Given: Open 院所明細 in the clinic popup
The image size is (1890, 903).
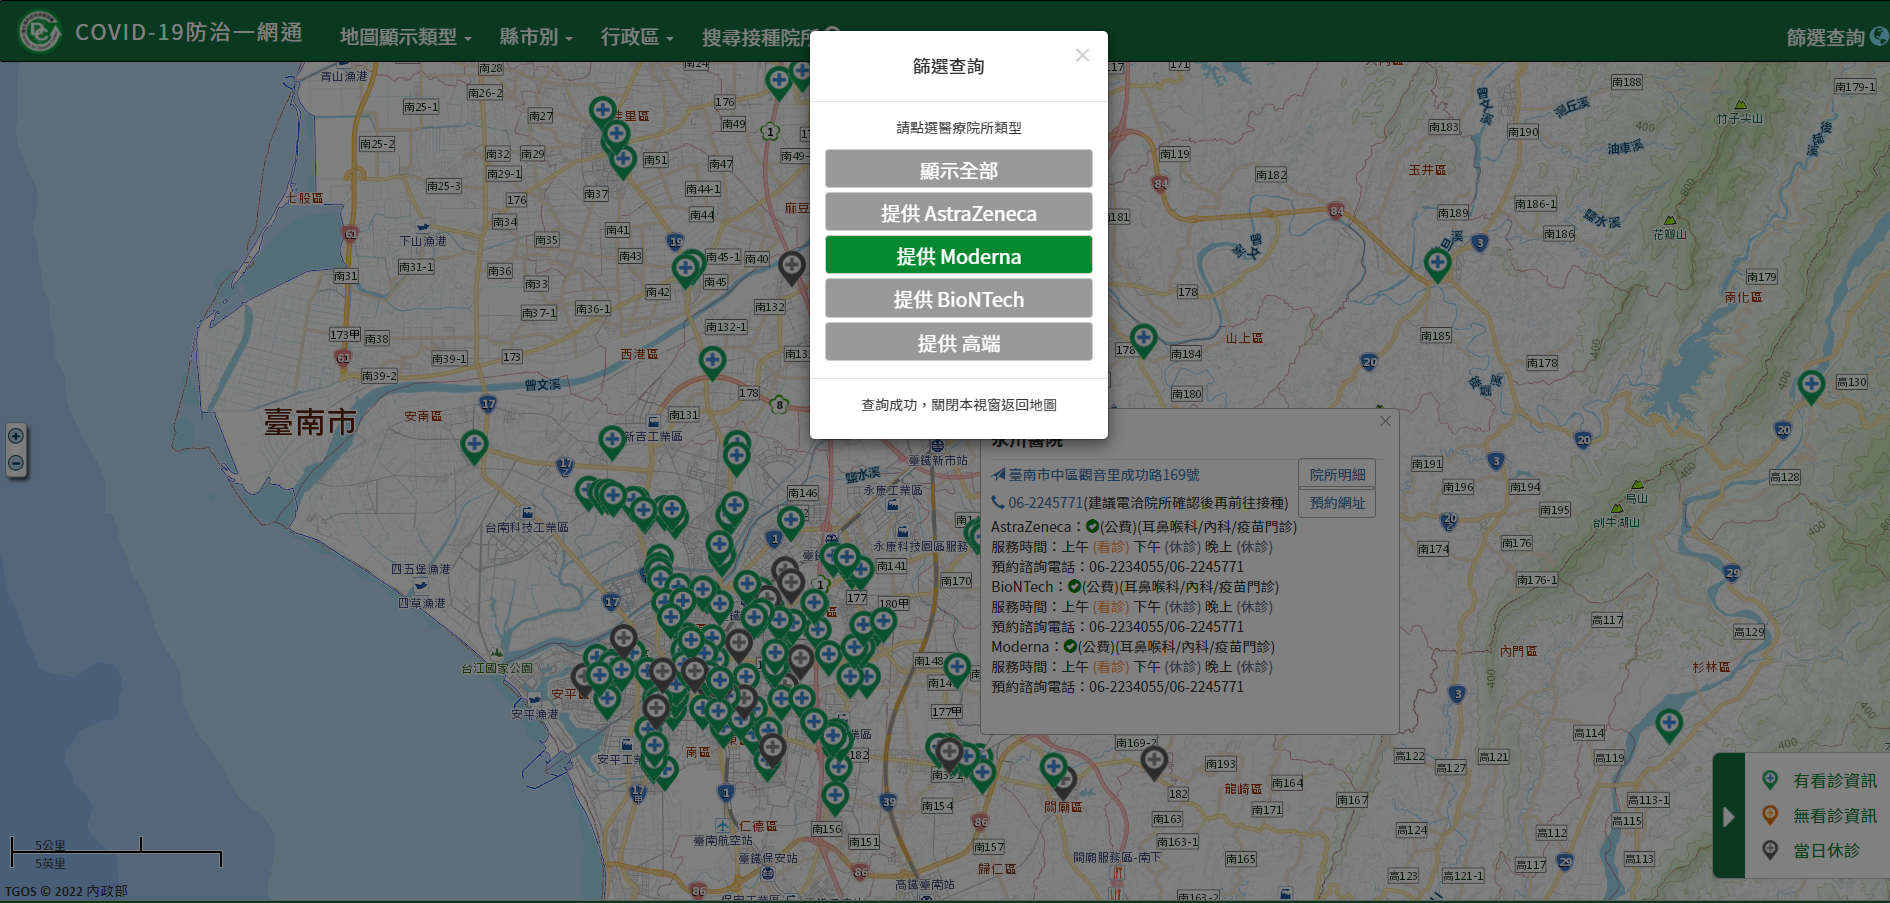Looking at the screenshot, I should [1337, 474].
